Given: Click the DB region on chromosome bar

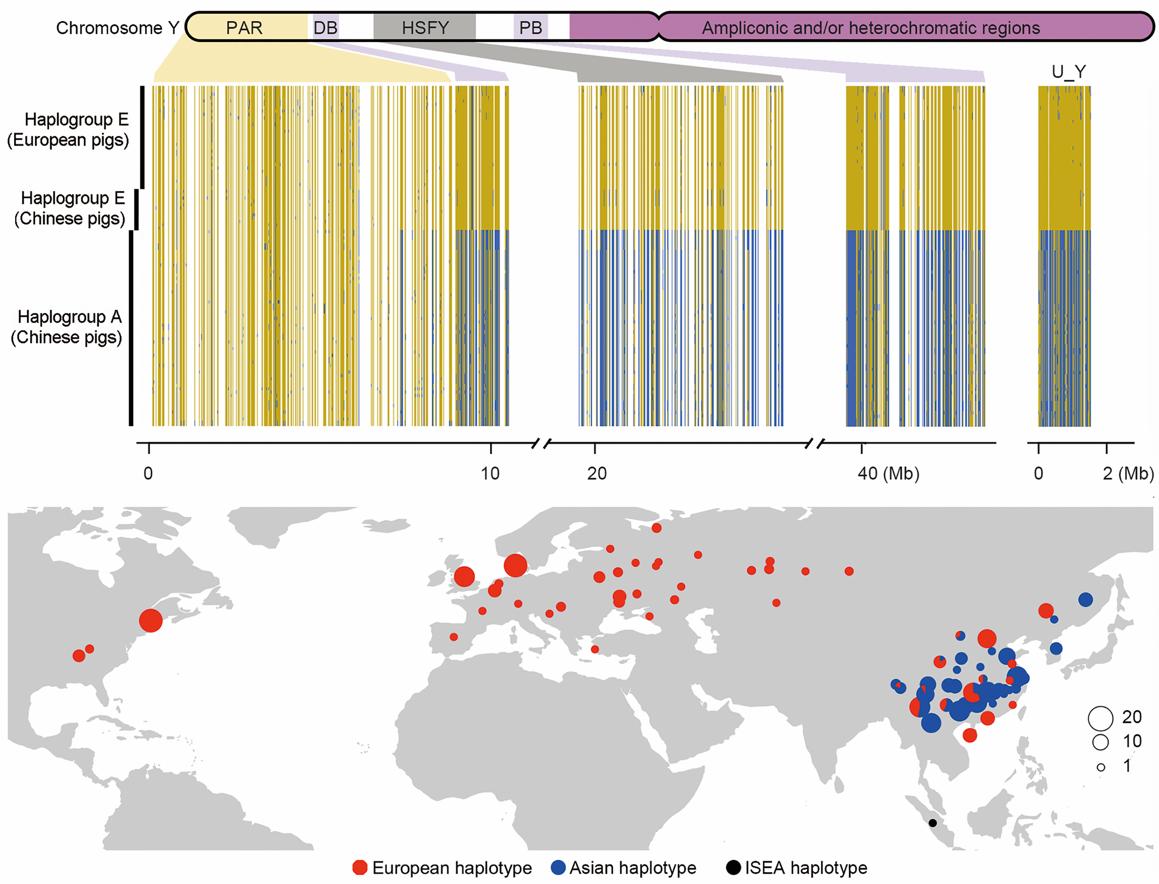Looking at the screenshot, I should point(325,27).
